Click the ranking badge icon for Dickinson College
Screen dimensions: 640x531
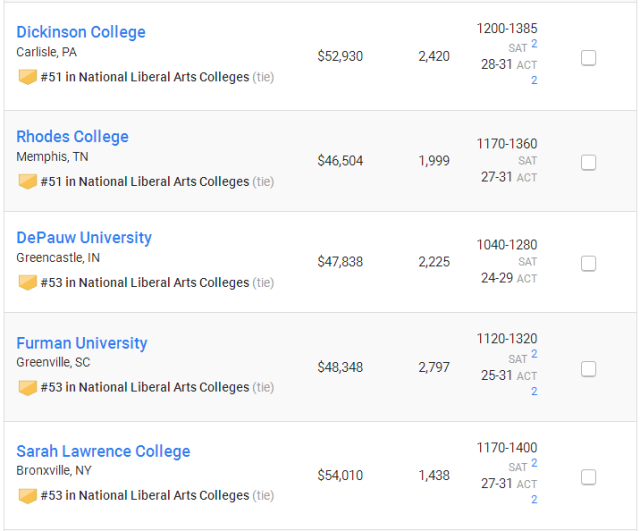tap(28, 77)
